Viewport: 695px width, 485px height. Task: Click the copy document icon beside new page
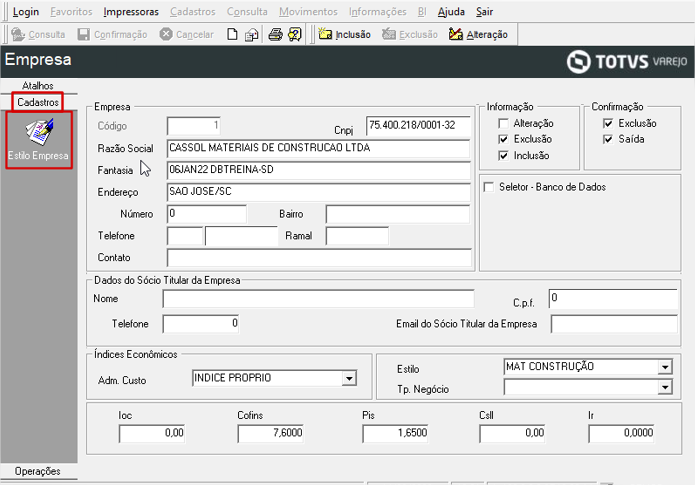coord(252,34)
